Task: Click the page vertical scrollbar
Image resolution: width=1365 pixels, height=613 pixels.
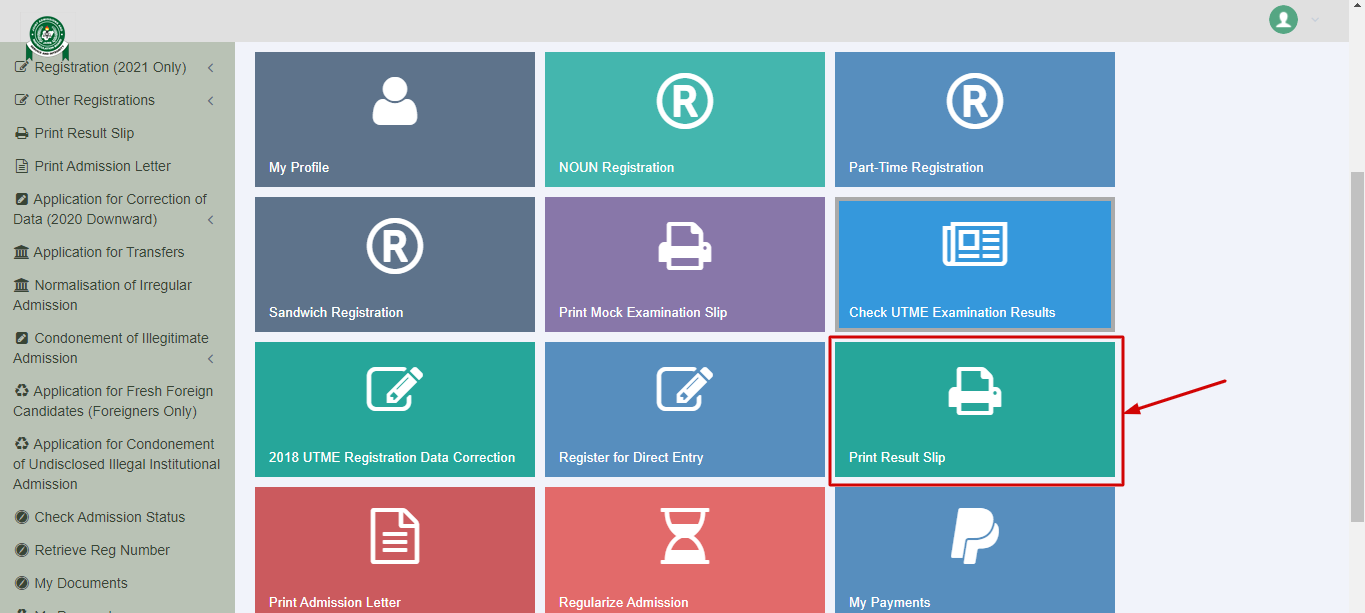Action: 1357,345
